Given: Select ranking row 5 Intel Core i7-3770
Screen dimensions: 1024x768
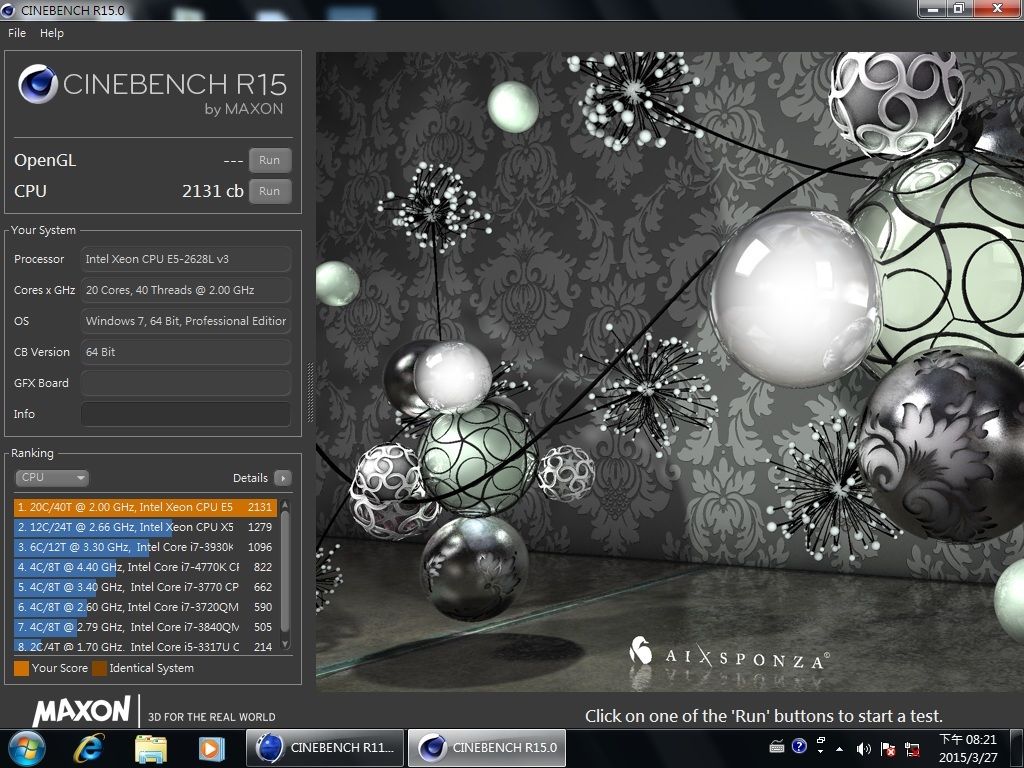Looking at the screenshot, I should 145,587.
